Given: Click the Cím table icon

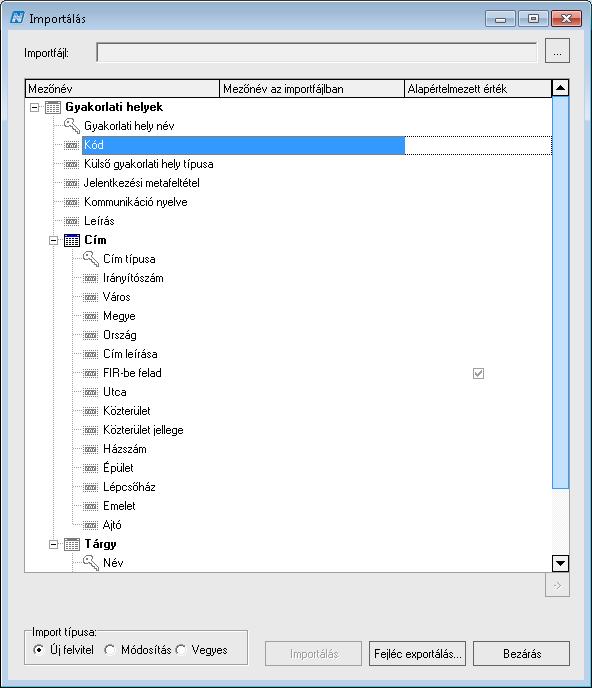Looking at the screenshot, I should click(x=72, y=240).
